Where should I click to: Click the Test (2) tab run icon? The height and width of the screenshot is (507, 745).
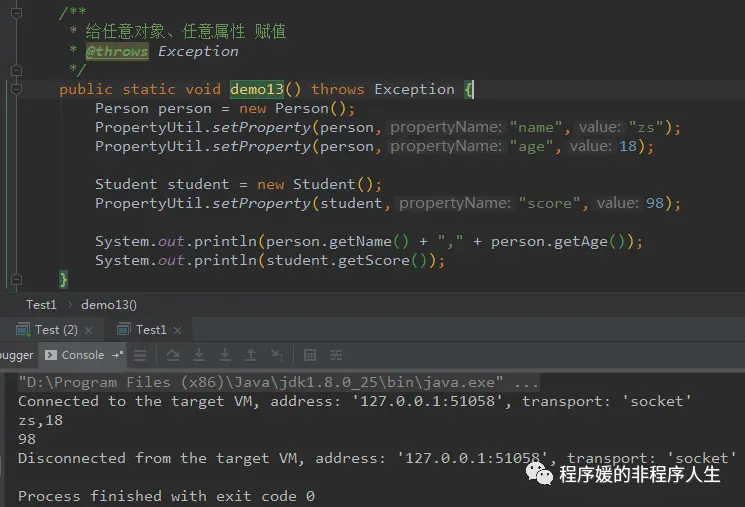[23, 329]
